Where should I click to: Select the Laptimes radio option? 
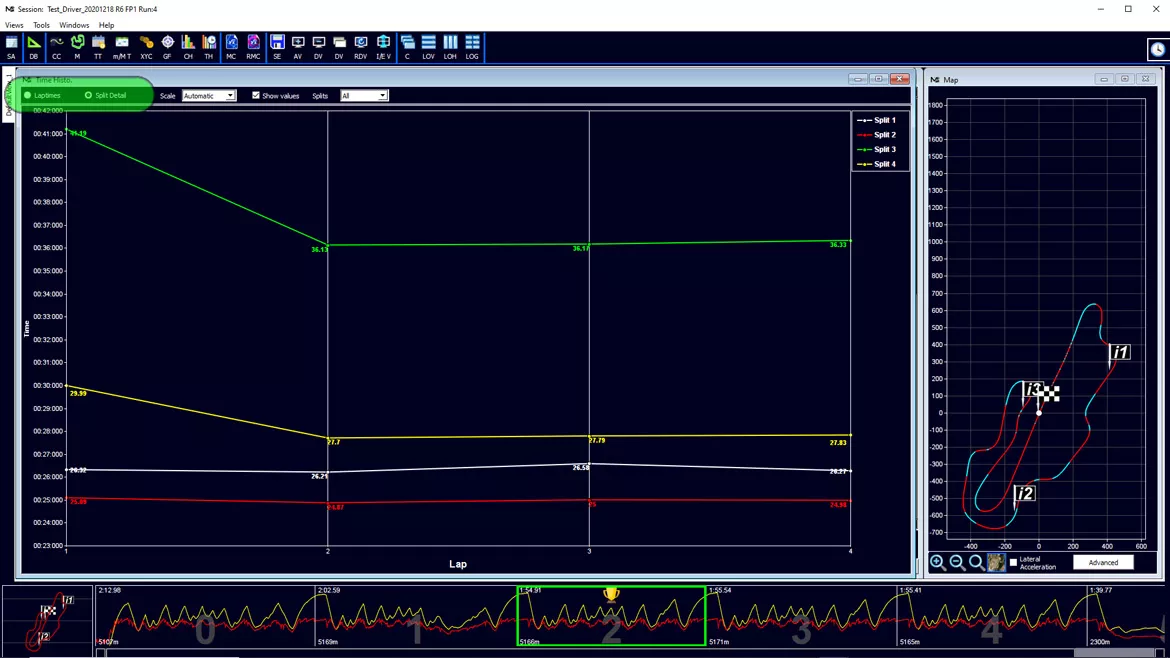[43, 95]
